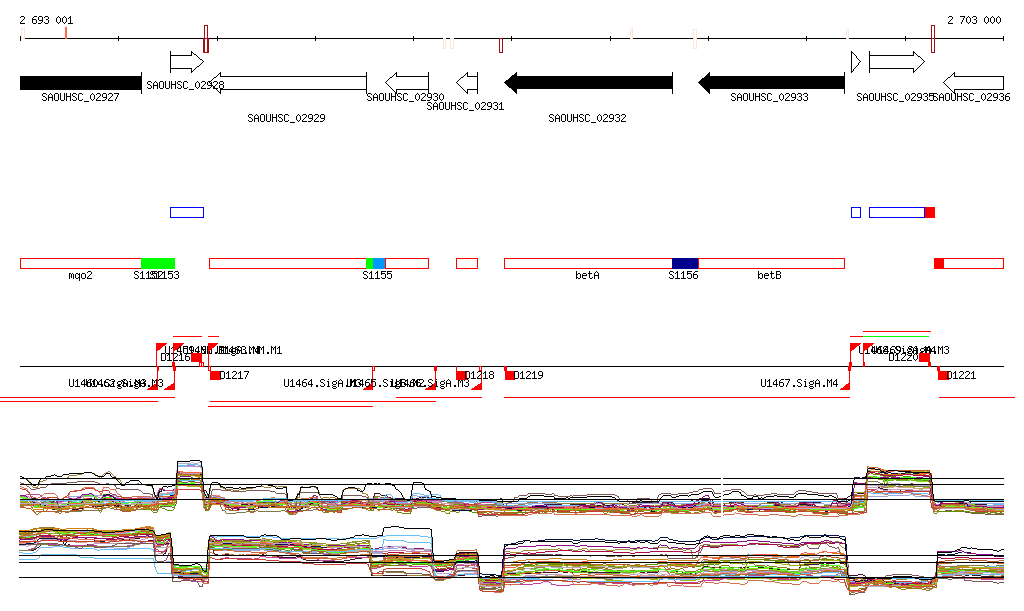Click the D1216 red marker

pos(196,357)
